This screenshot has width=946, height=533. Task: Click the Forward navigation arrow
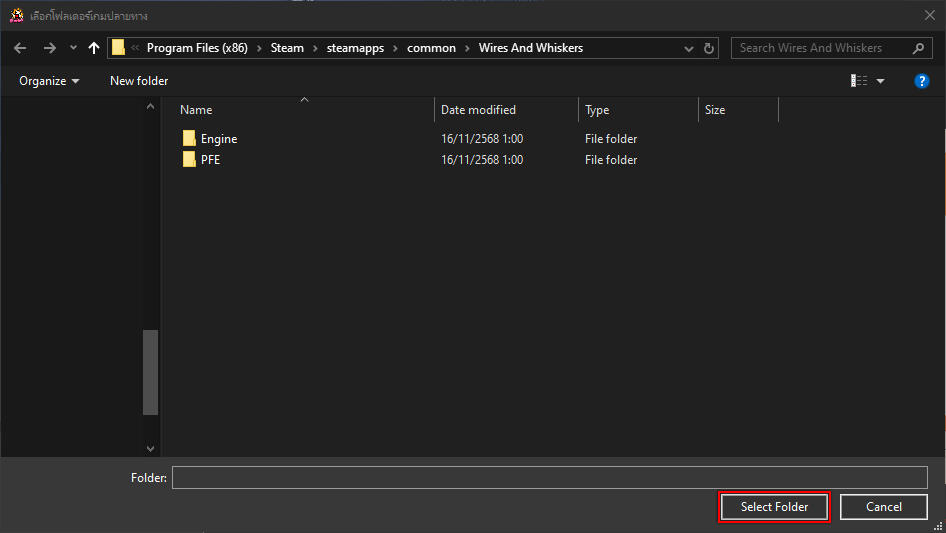(x=49, y=48)
